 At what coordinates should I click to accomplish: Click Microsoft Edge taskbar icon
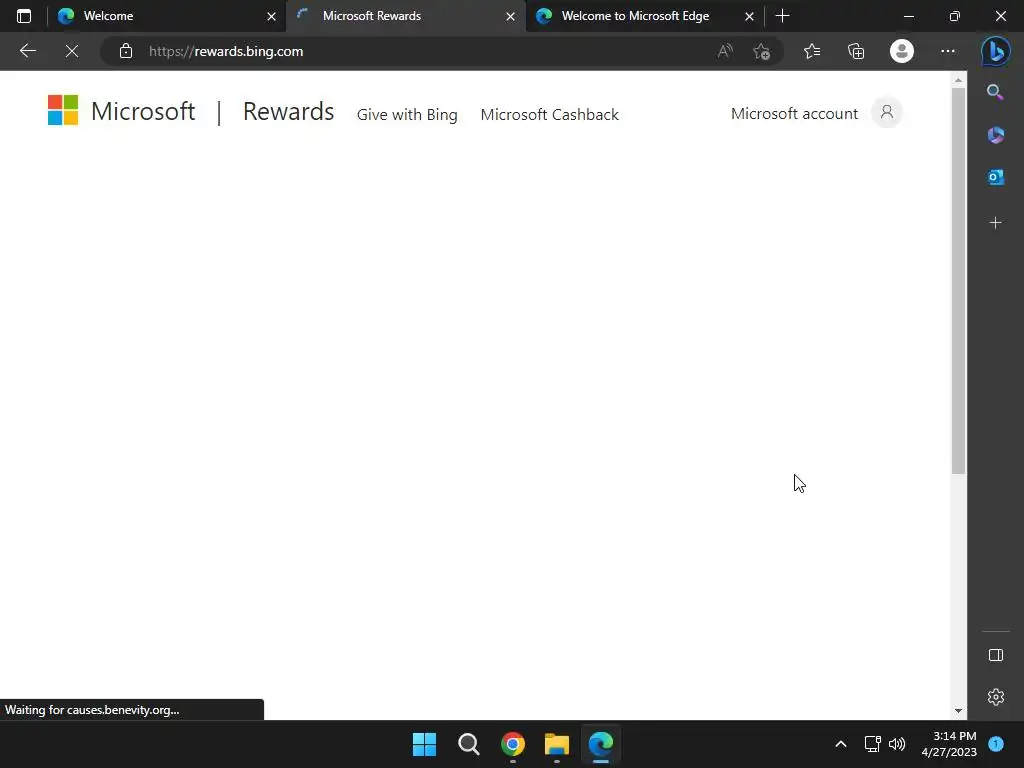click(601, 744)
